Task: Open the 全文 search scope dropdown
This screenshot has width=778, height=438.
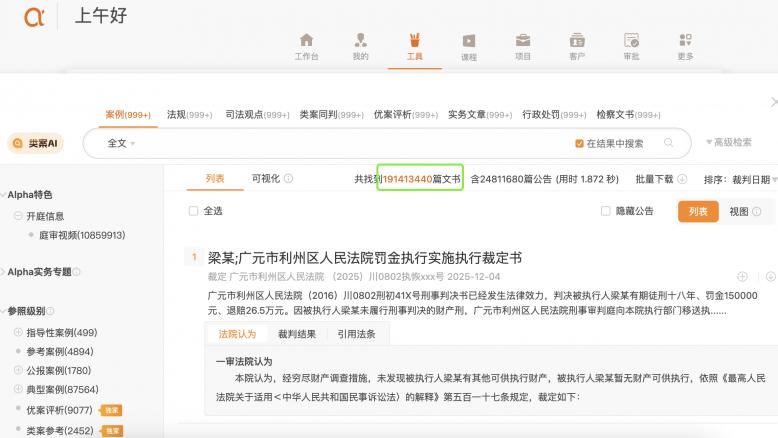Action: (121, 143)
